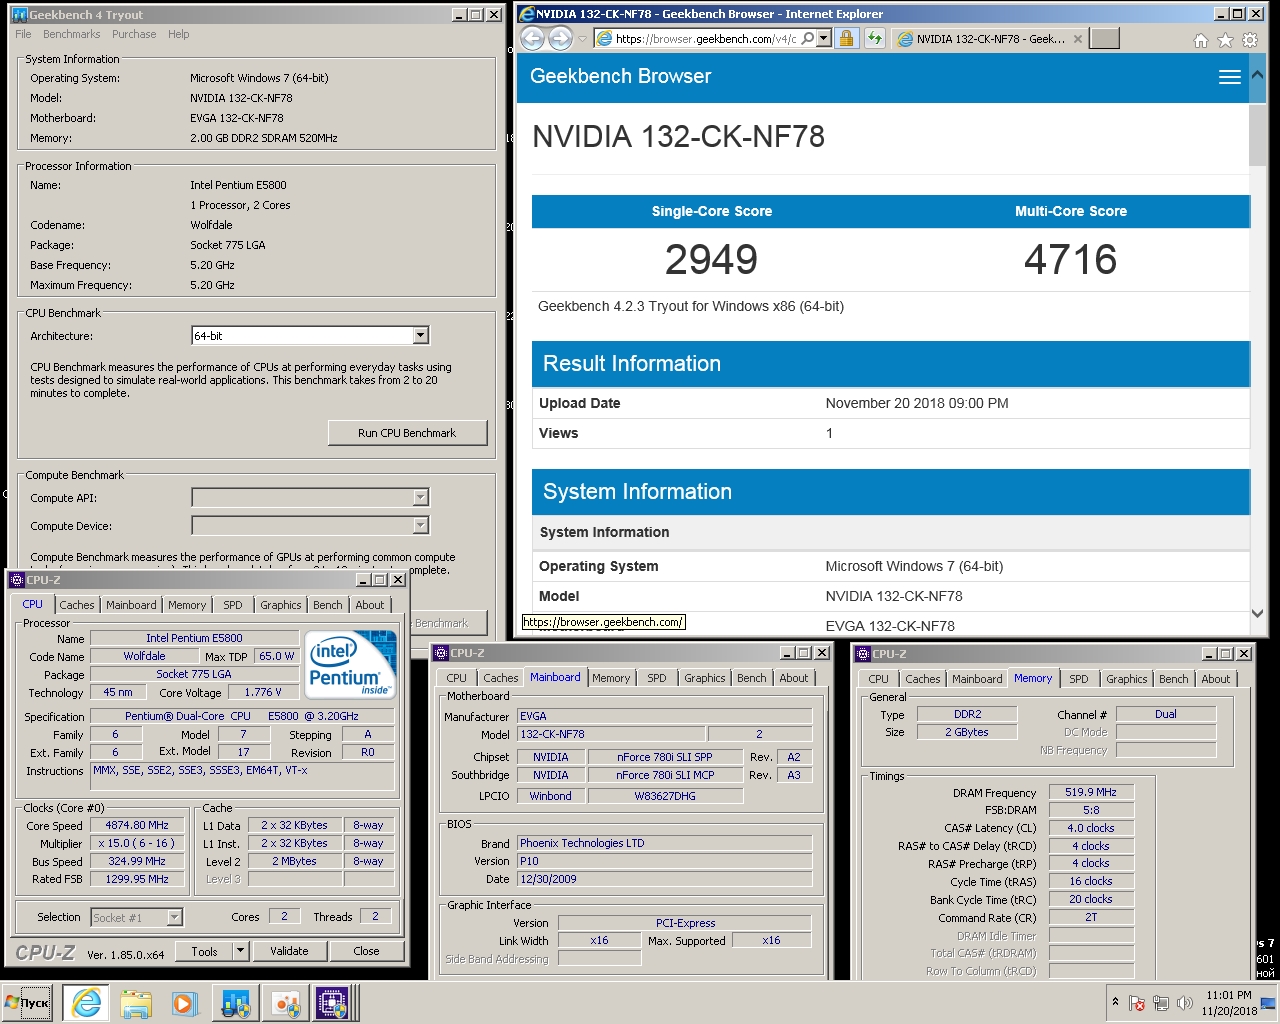Select CPU tab in CPU-Z Mainboard window
Screen dimensions: 1280x1024
click(456, 678)
